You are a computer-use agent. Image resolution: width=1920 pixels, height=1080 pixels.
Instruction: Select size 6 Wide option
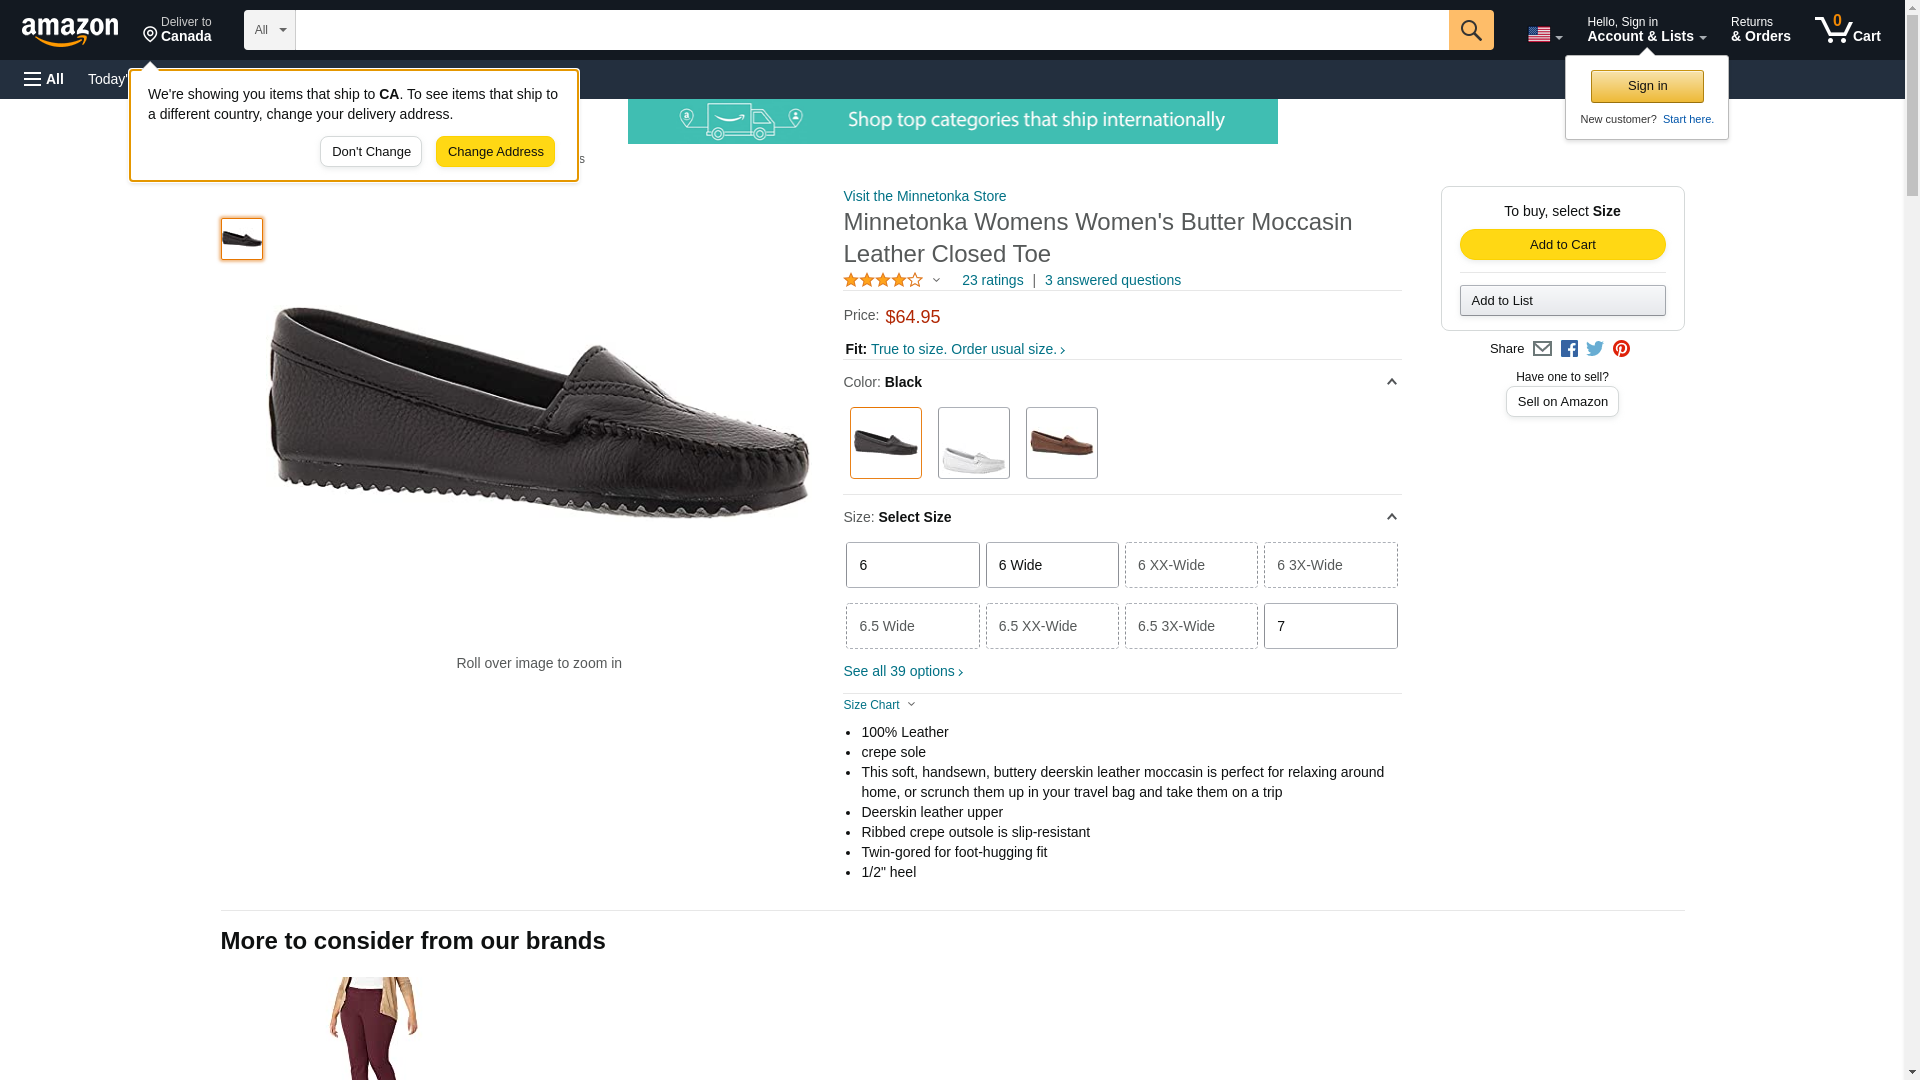coord(1052,565)
